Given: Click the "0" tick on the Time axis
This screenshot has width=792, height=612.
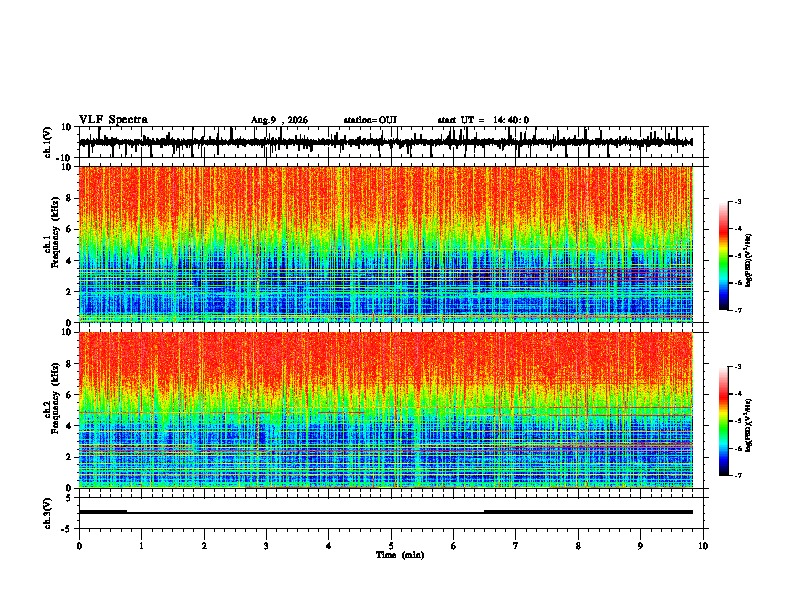Looking at the screenshot, I should click(79, 546).
